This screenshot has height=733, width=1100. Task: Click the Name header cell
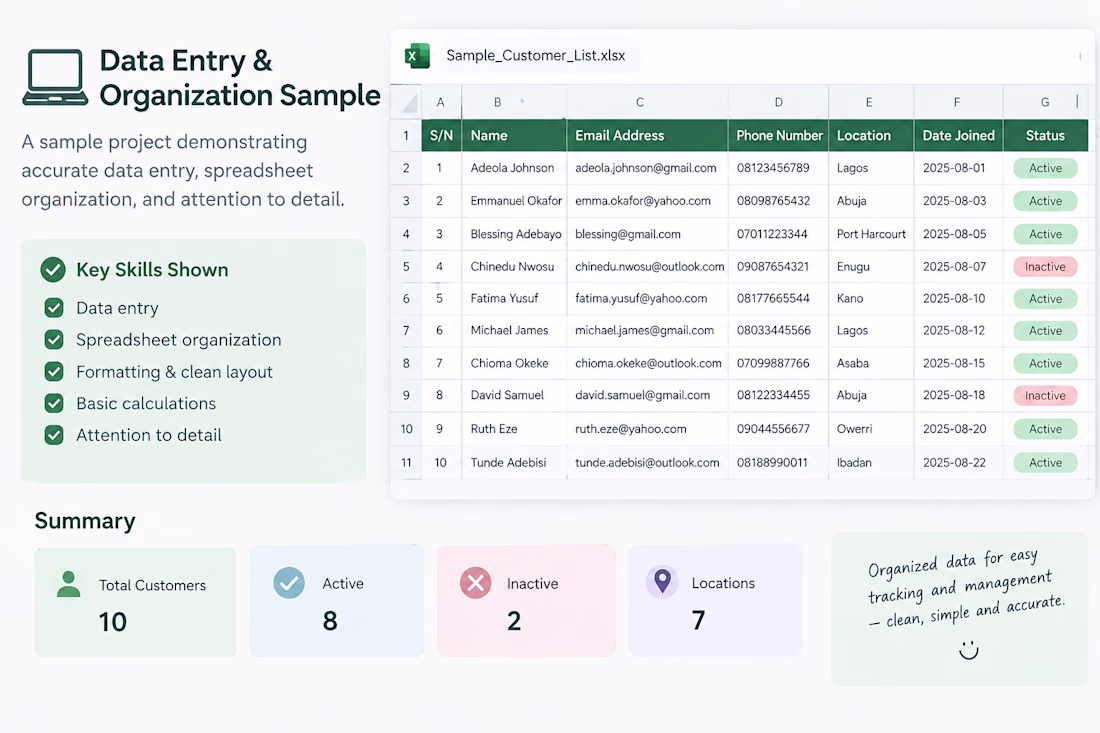pos(514,135)
